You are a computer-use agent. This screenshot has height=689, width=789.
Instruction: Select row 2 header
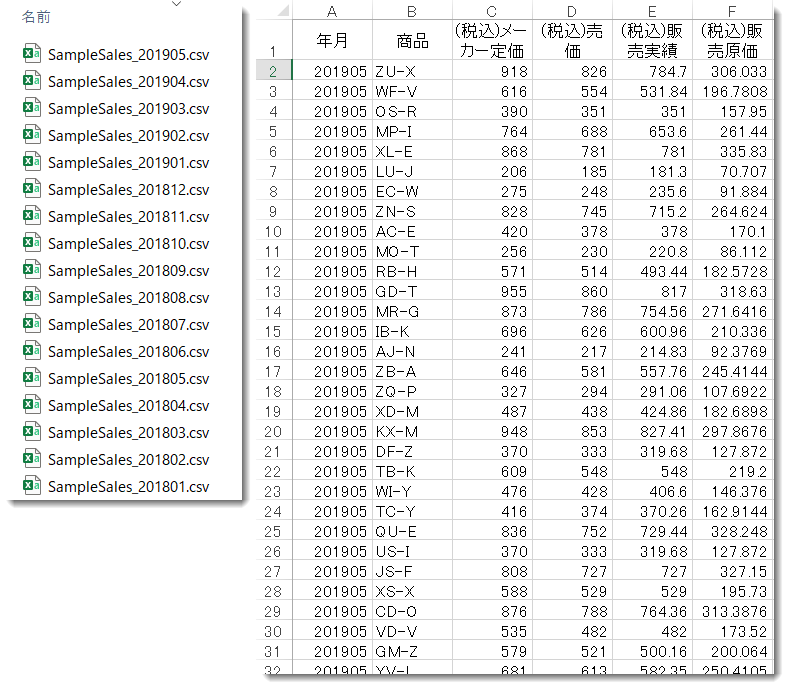(274, 70)
